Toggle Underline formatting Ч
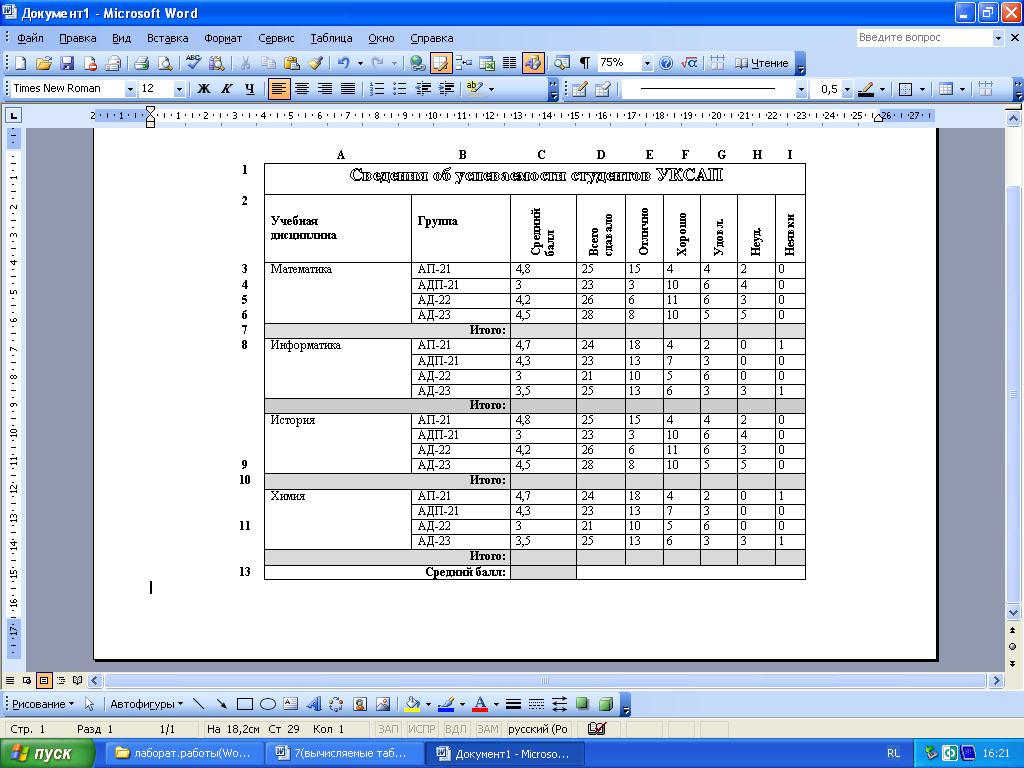This screenshot has height=768, width=1024. click(x=249, y=89)
